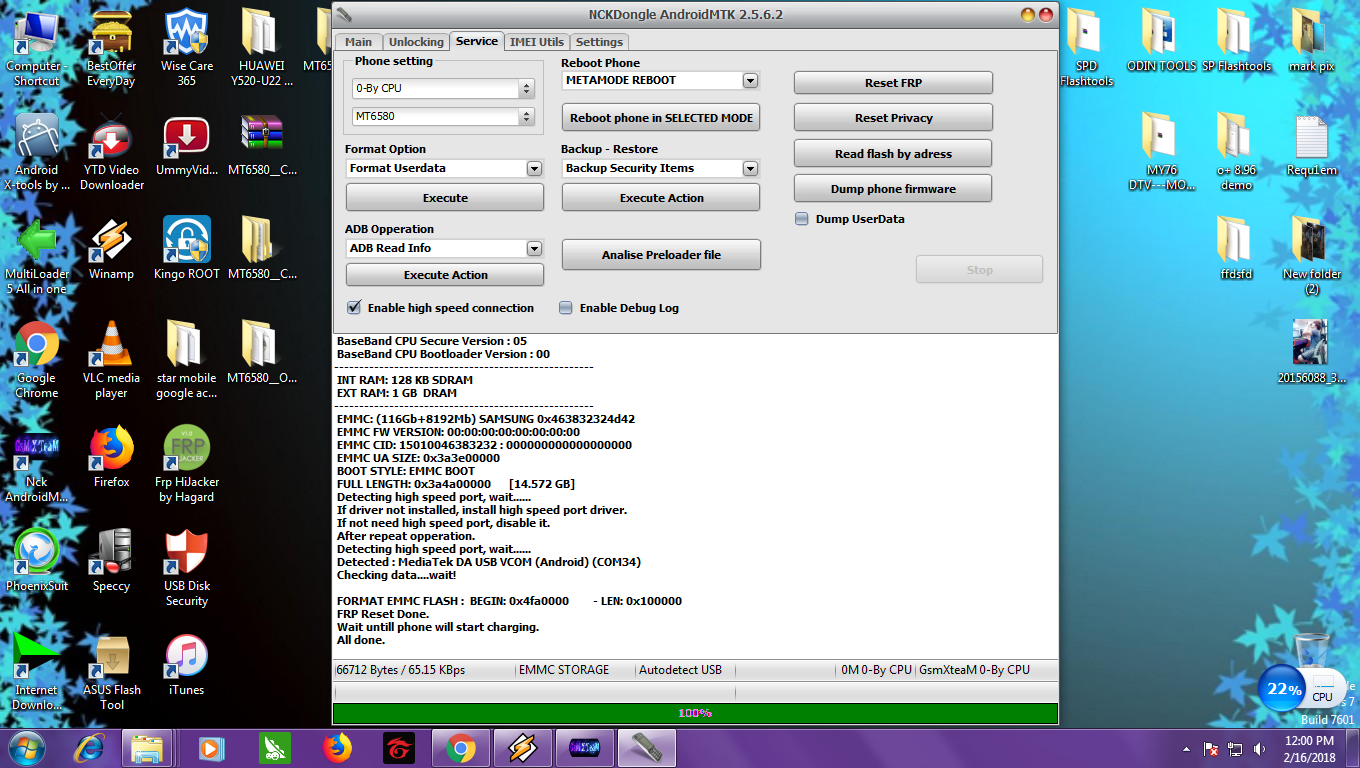Expand the Backup Security Items dropdown
Image resolution: width=1360 pixels, height=768 pixels.
coord(750,168)
